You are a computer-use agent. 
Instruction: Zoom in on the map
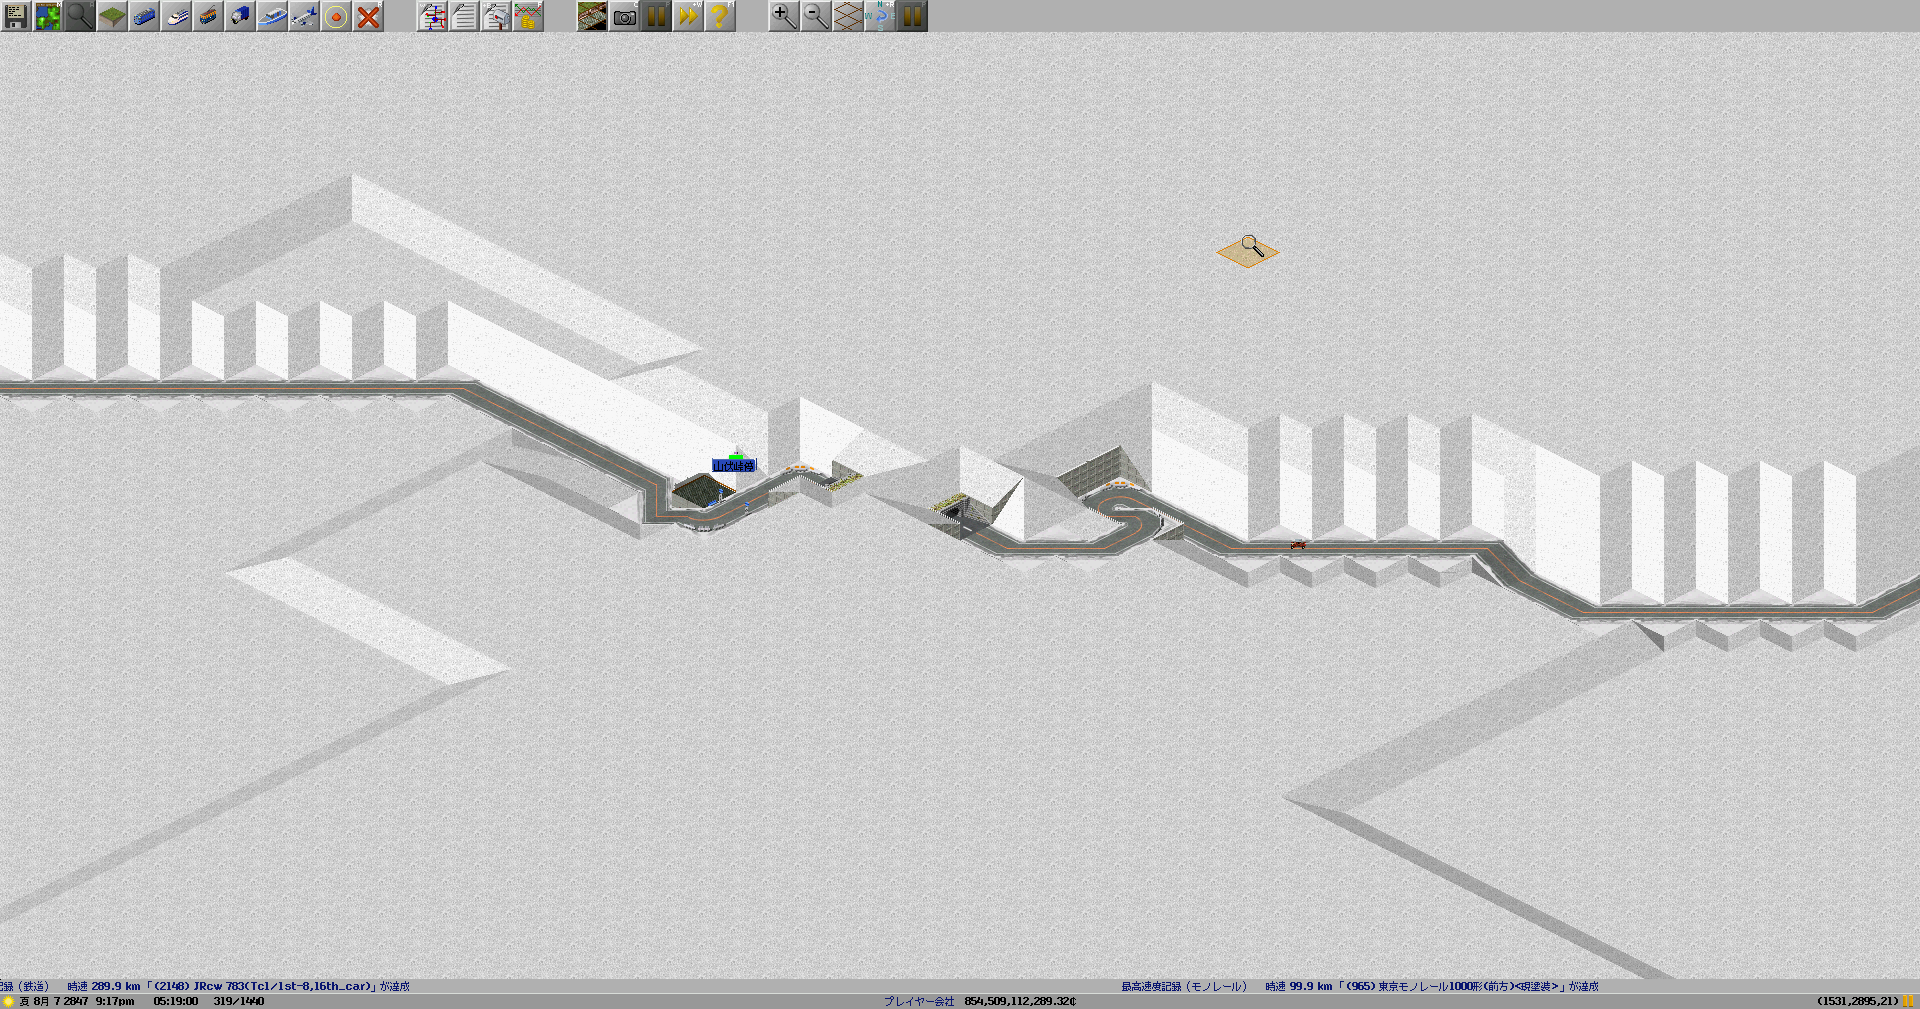[x=784, y=16]
